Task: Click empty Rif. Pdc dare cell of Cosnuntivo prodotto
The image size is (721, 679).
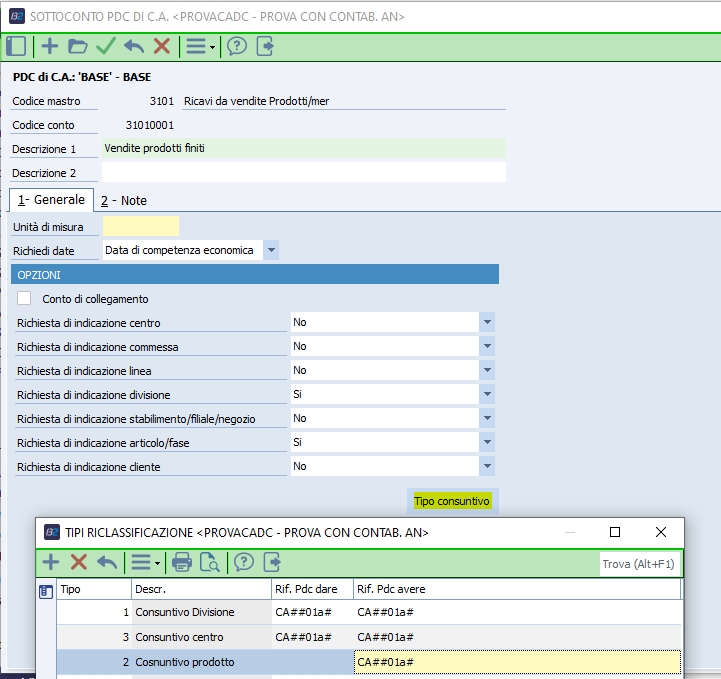Action: point(312,662)
